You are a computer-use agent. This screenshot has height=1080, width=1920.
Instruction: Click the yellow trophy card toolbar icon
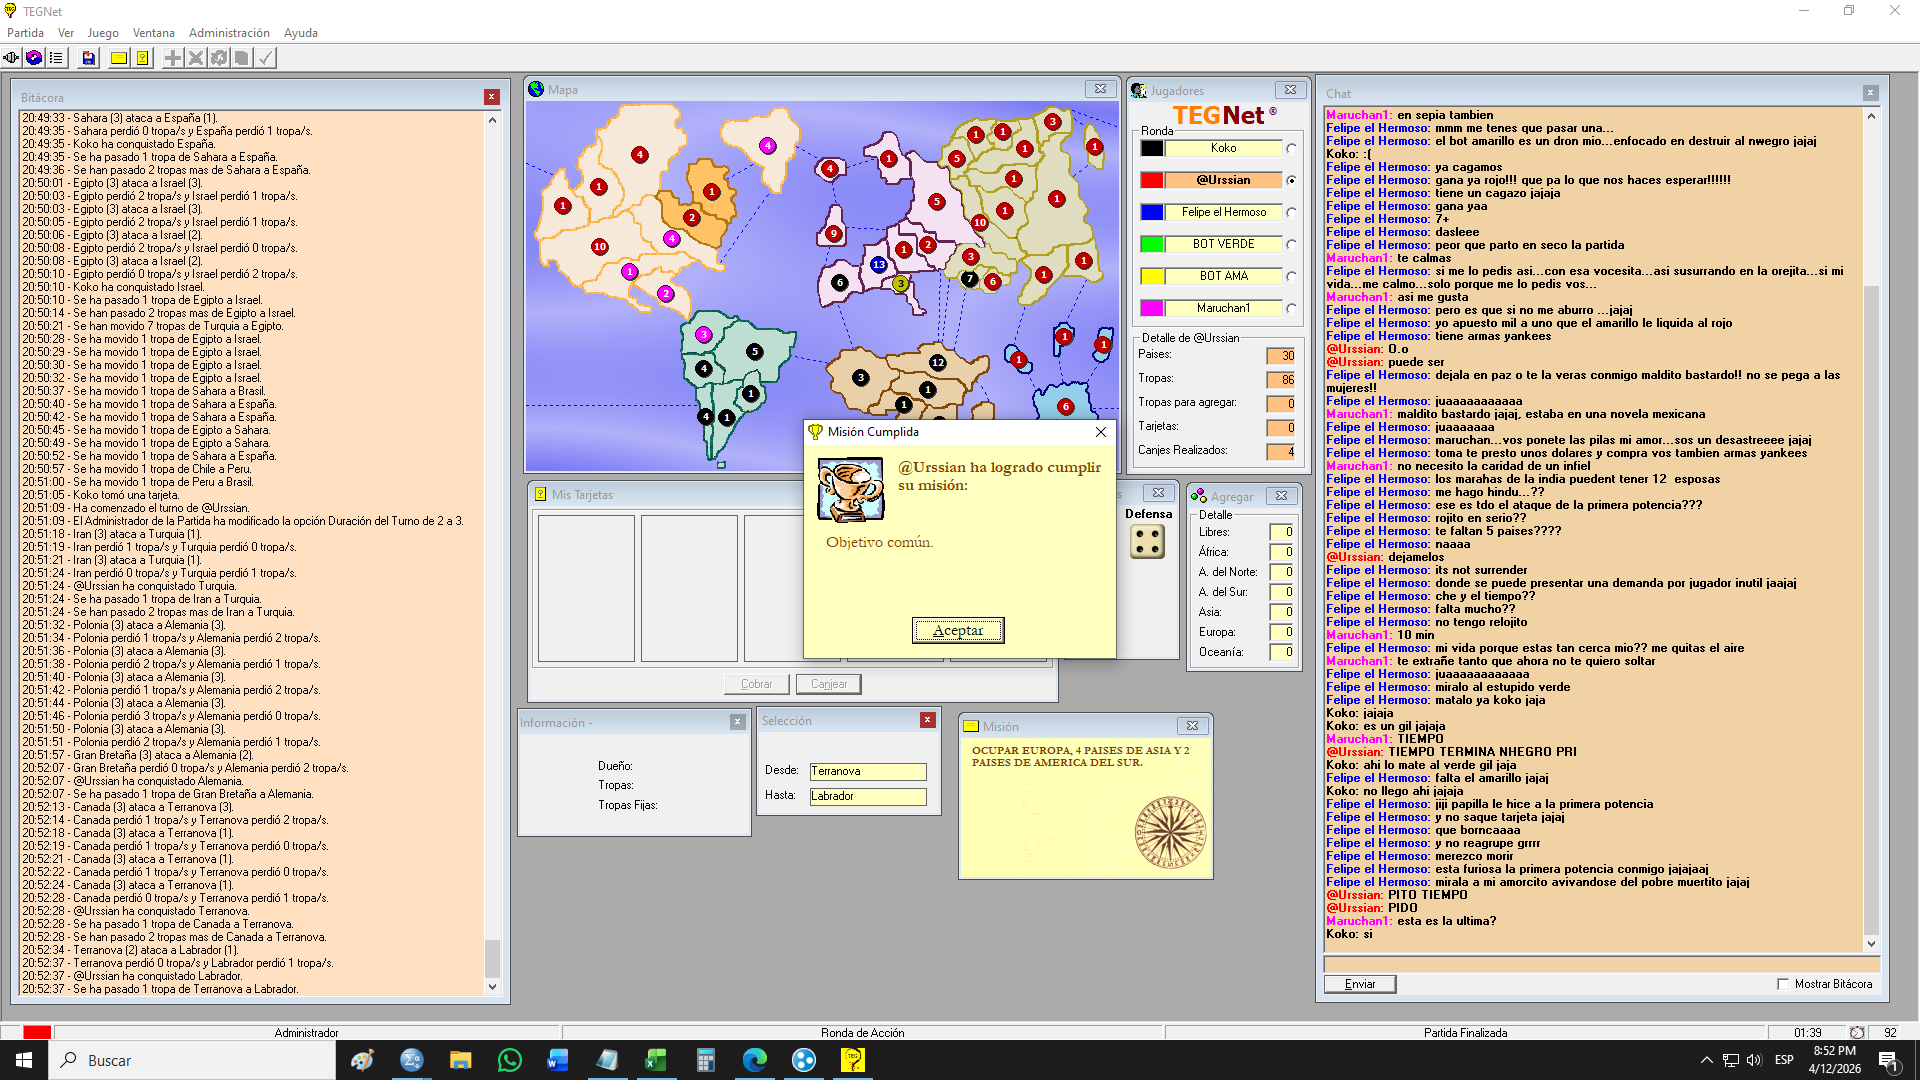(143, 58)
